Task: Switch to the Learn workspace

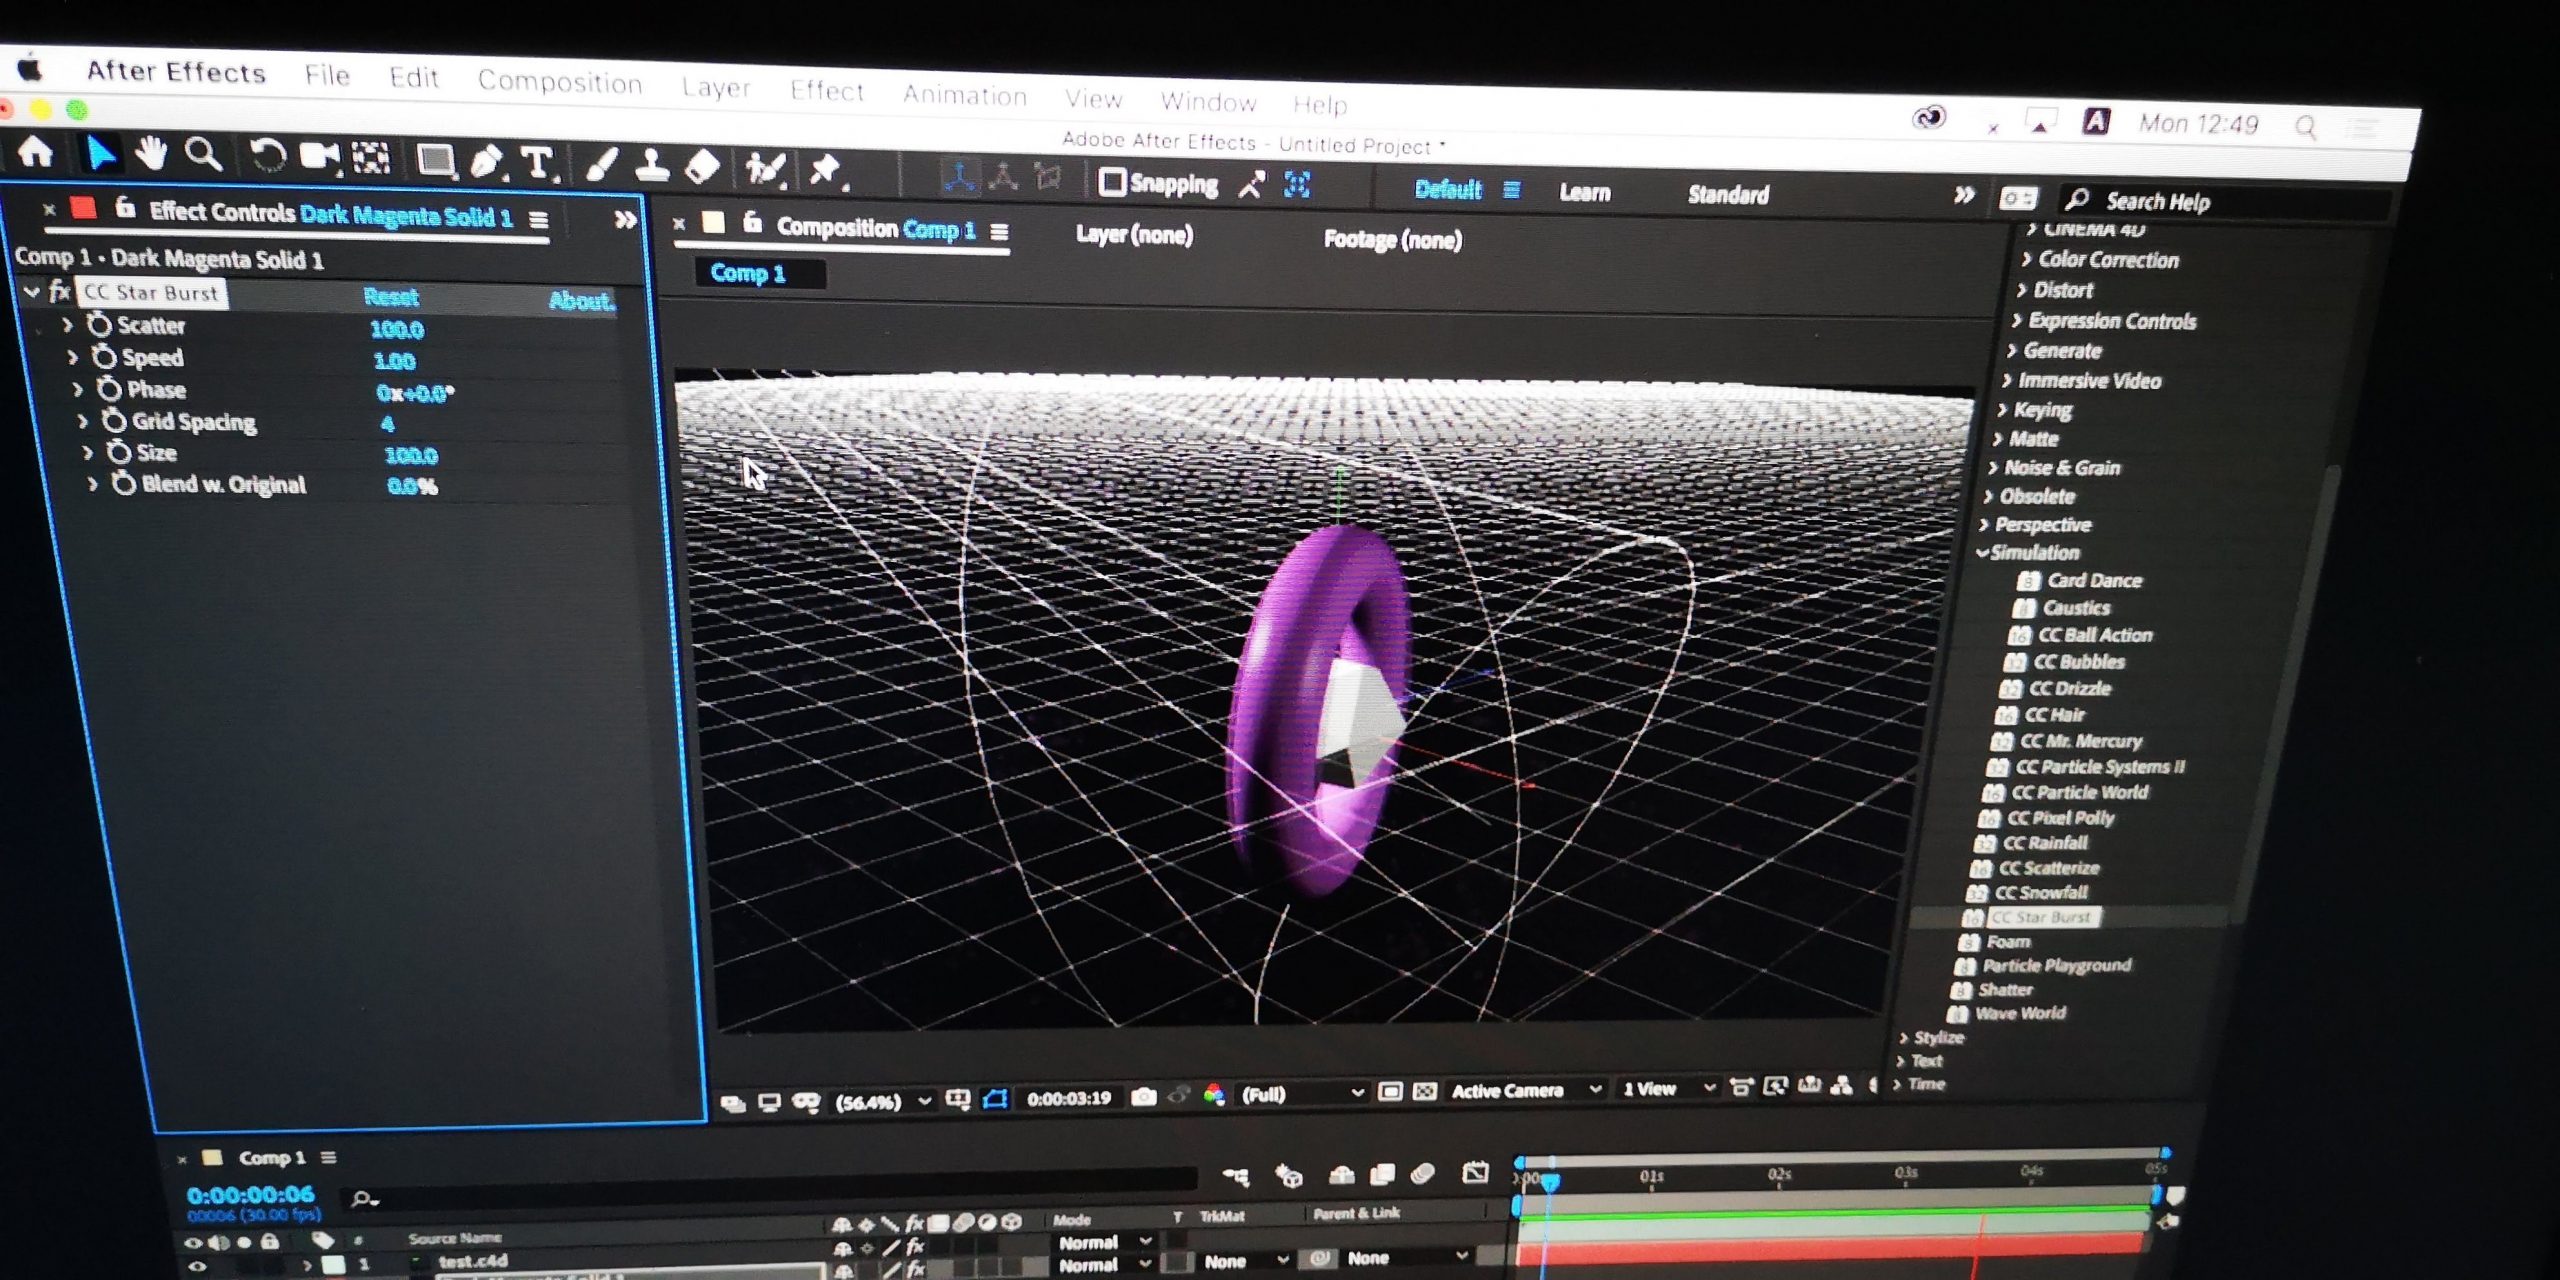Action: coord(1585,192)
